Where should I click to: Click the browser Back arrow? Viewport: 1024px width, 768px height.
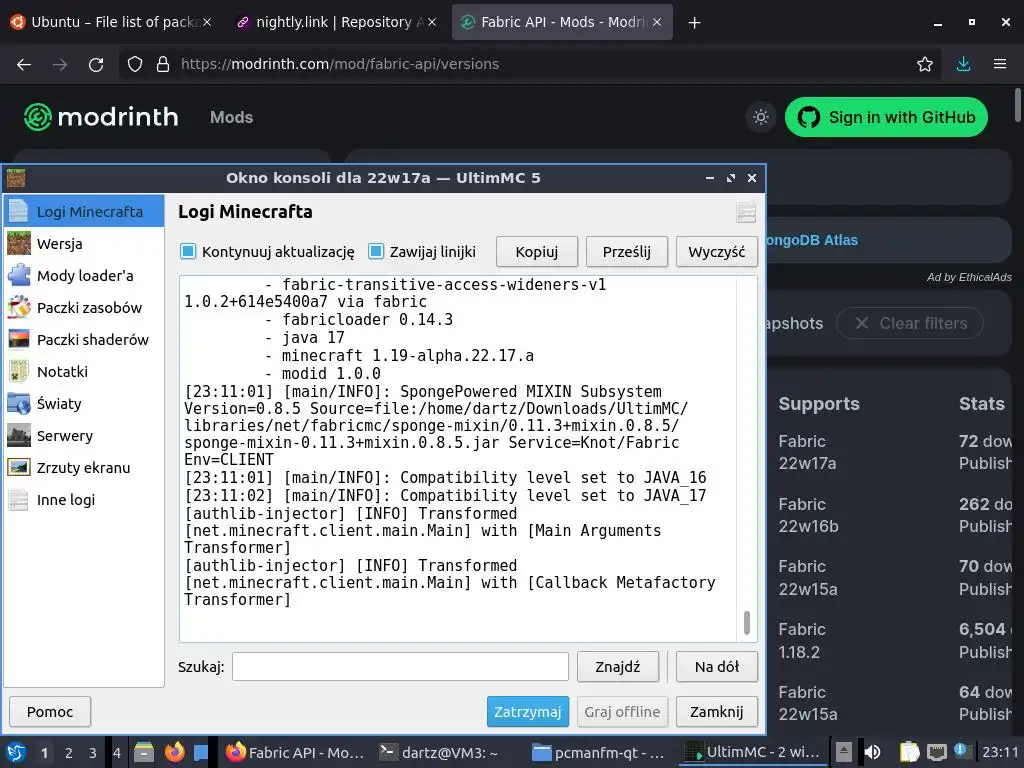pos(24,64)
